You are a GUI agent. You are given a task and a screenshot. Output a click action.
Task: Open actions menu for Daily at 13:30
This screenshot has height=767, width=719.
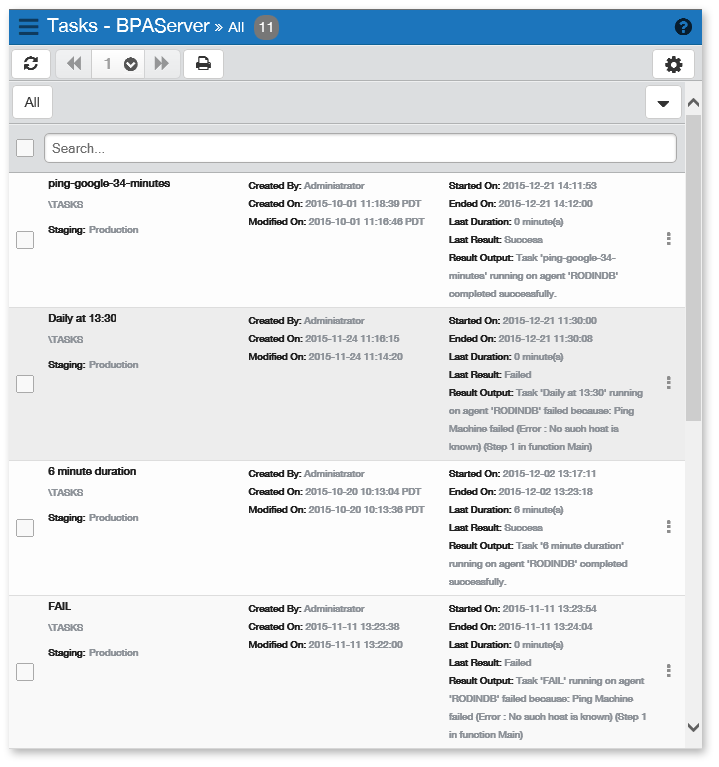pos(668,383)
